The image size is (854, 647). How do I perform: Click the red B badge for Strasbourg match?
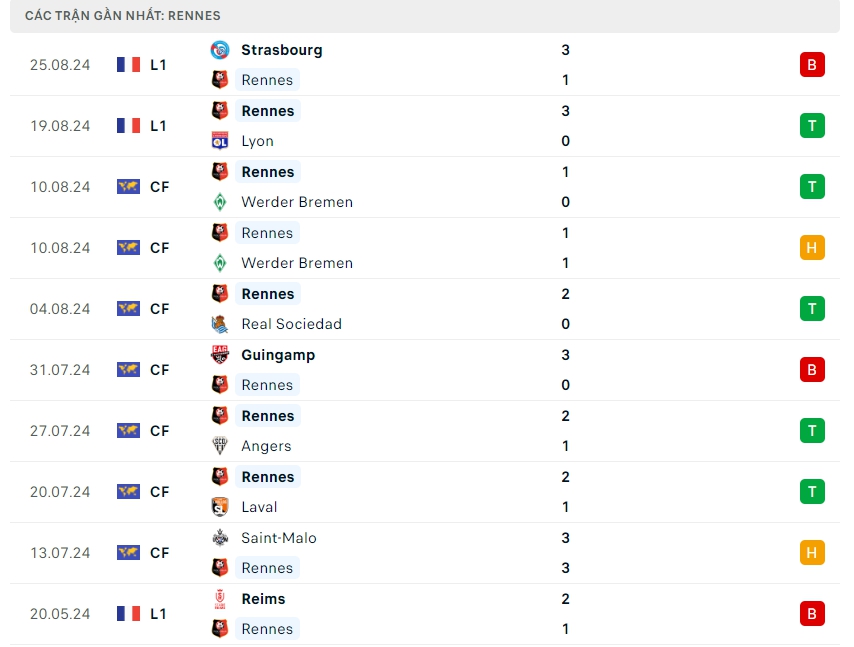812,65
